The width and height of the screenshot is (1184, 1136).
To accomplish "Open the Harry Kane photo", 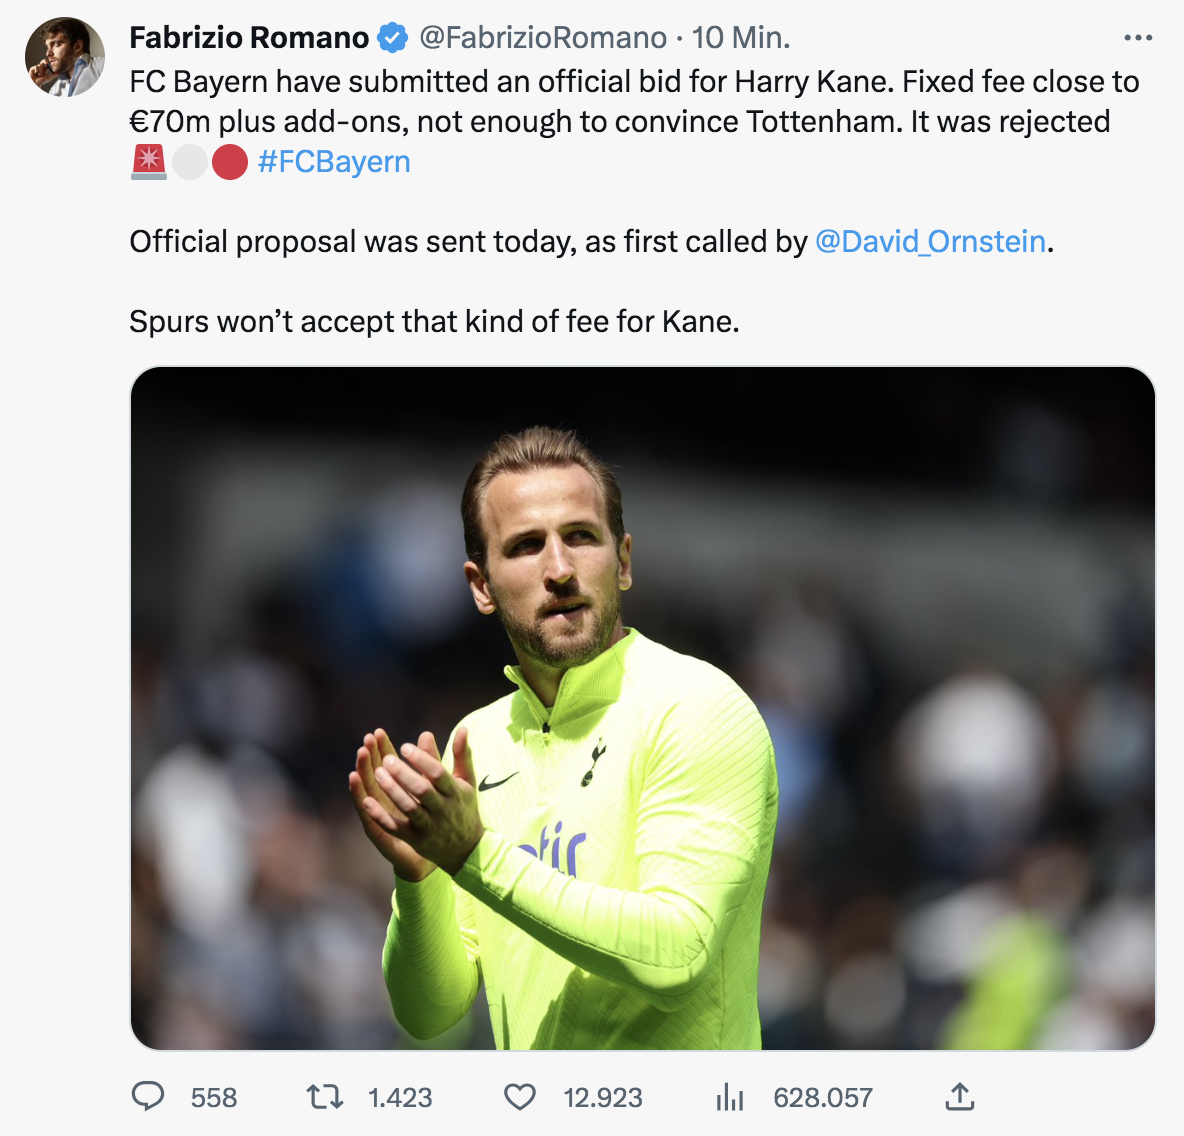I will coord(642,708).
